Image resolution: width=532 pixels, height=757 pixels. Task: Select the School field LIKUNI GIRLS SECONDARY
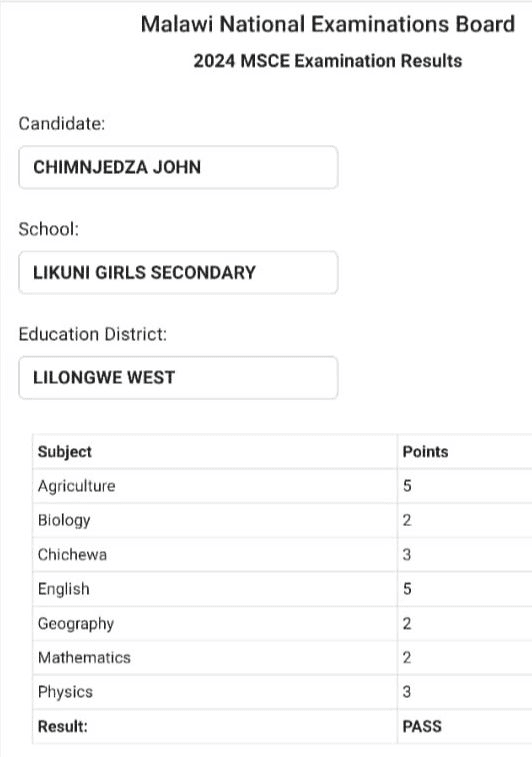click(x=178, y=273)
